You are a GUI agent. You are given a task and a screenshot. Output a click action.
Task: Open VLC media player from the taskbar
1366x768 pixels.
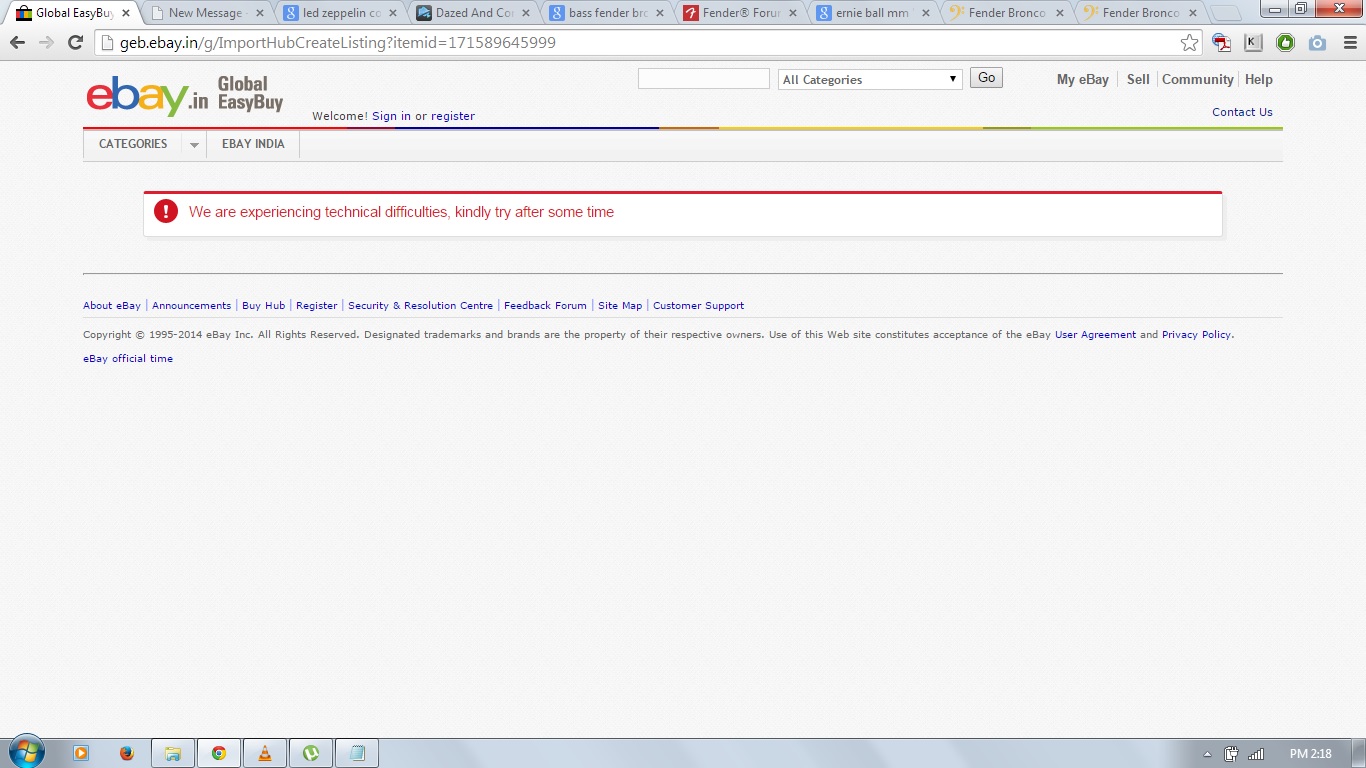(265, 753)
